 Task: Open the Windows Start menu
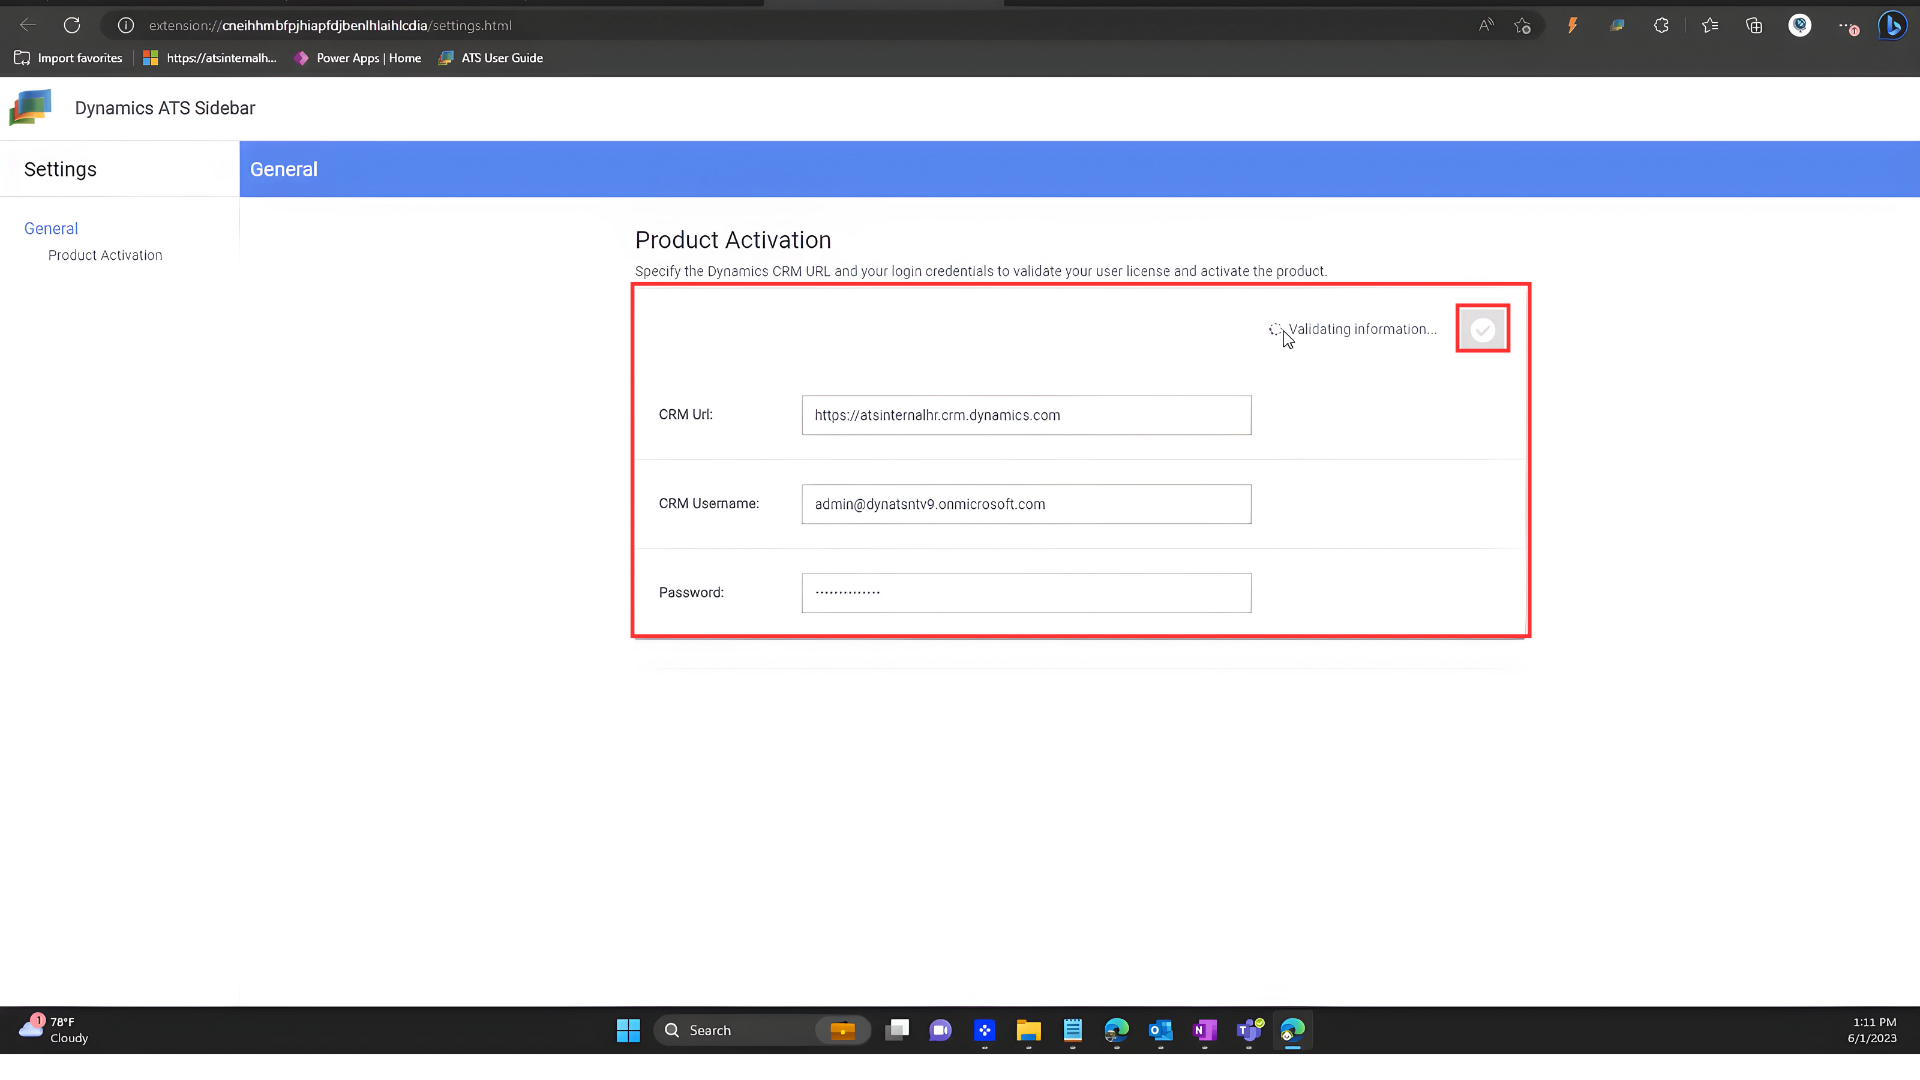click(x=628, y=1030)
